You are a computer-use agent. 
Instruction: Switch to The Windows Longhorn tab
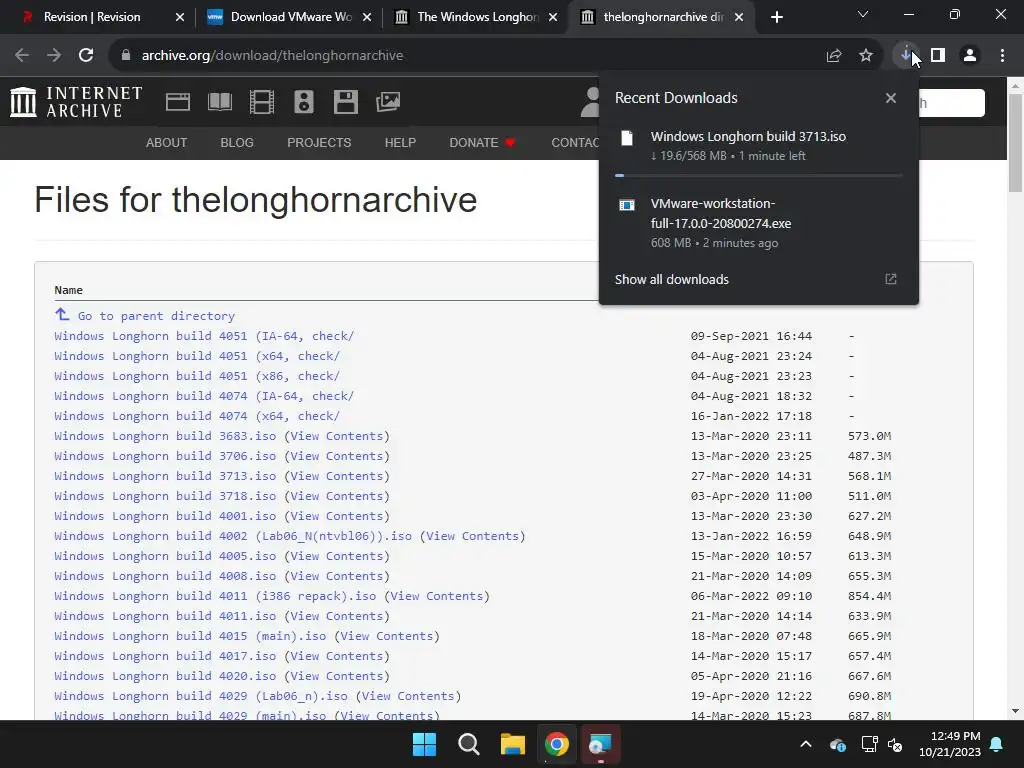tap(477, 17)
